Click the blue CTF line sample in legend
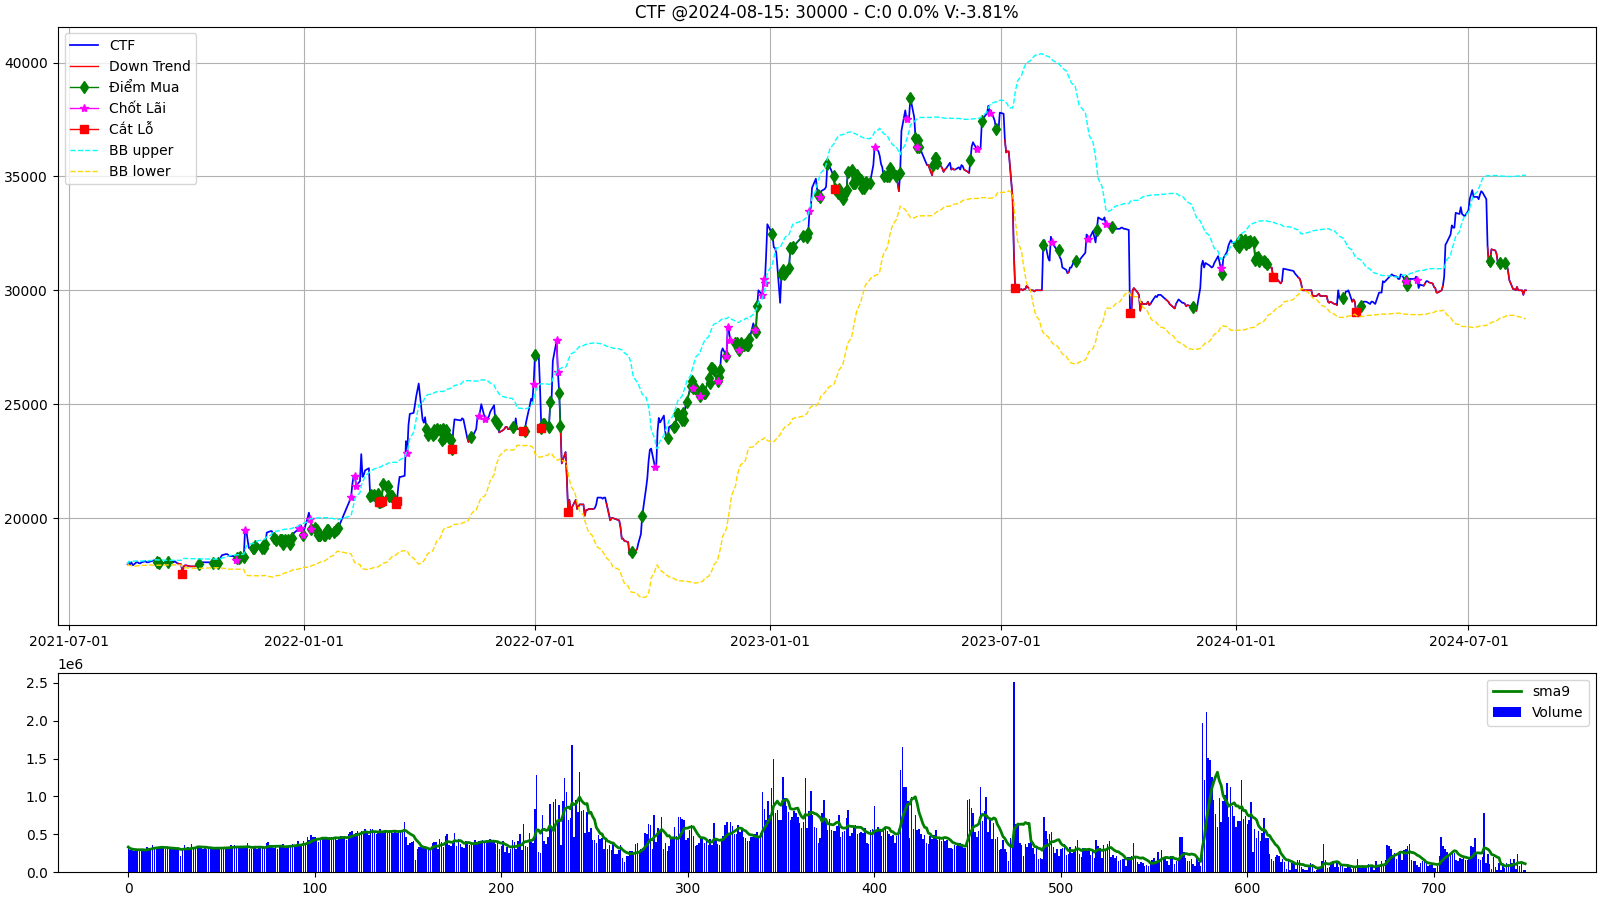Viewport: 1600px width, 900px height. tap(84, 45)
